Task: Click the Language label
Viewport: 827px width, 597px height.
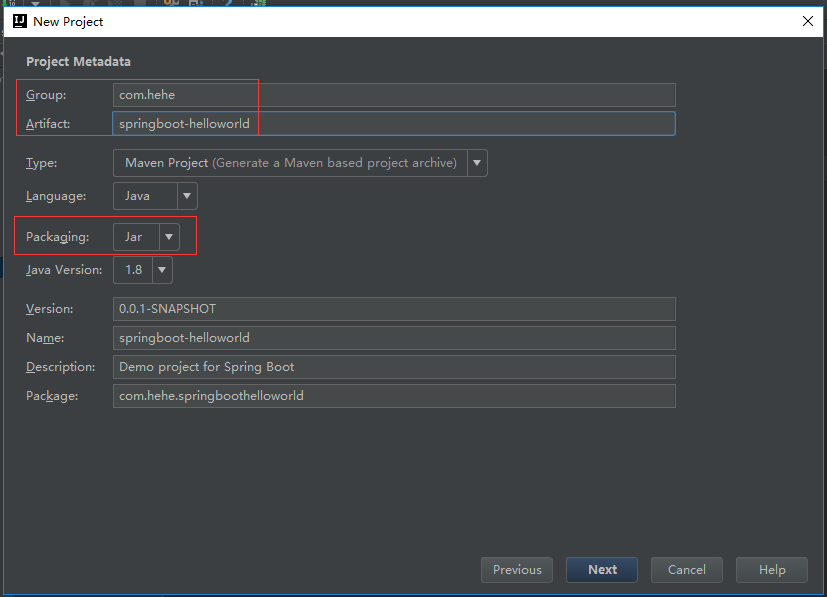Action: [x=56, y=196]
